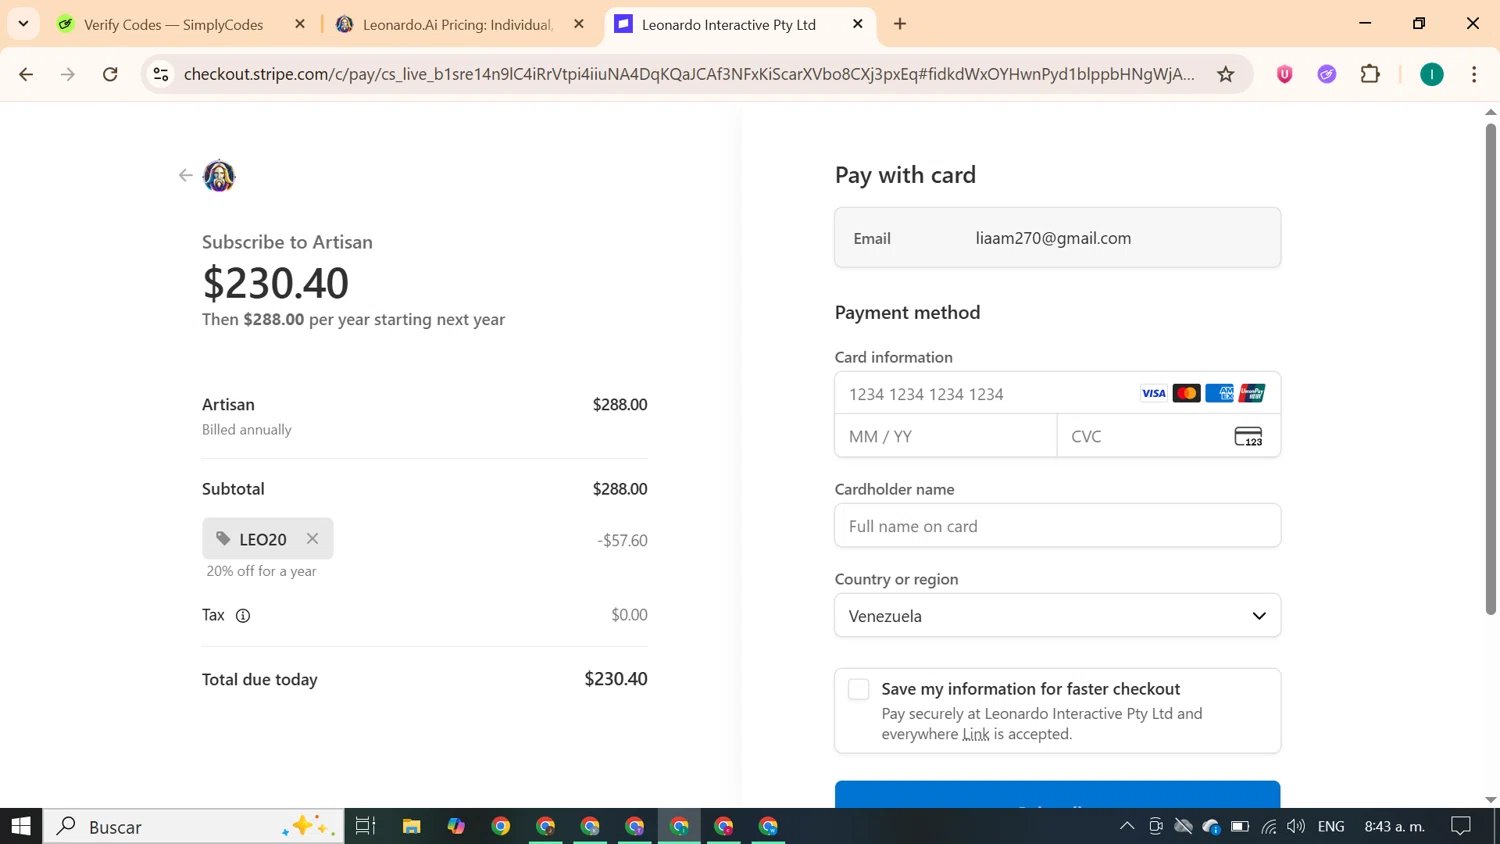Open File Explorer from taskbar
This screenshot has width=1500, height=844.
[411, 826]
